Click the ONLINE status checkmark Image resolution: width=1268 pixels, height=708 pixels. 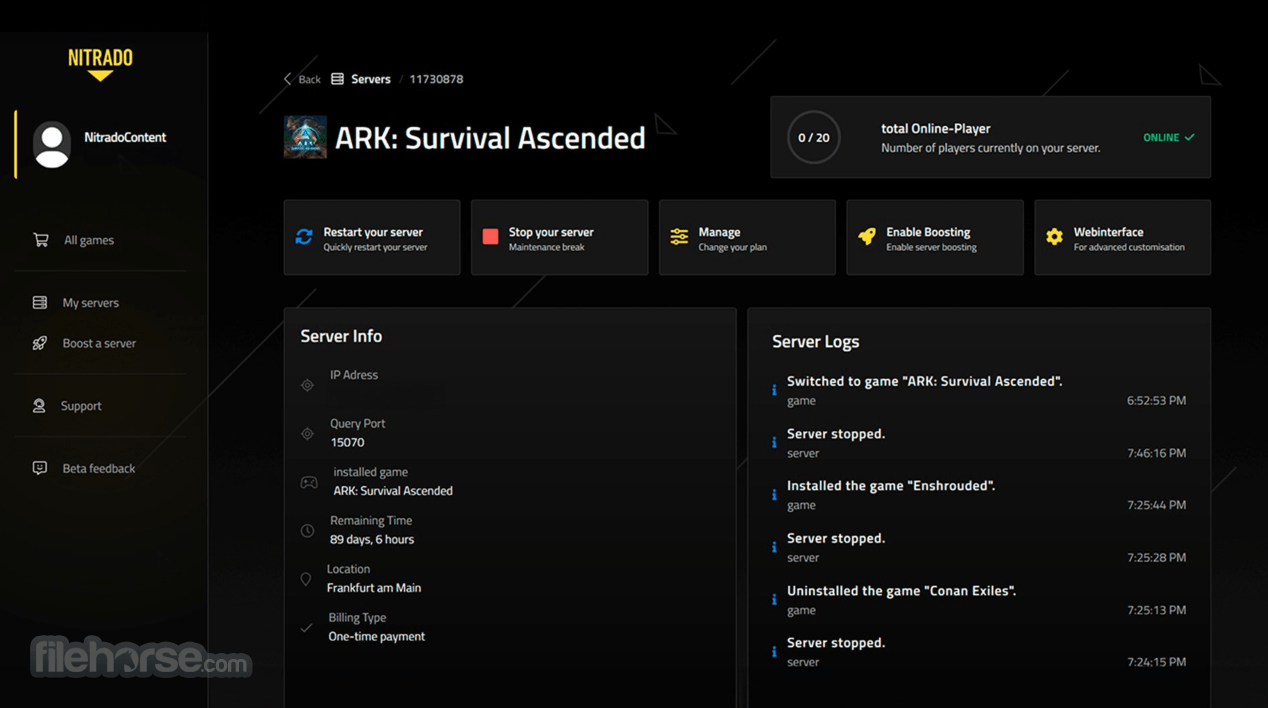[x=1190, y=137]
